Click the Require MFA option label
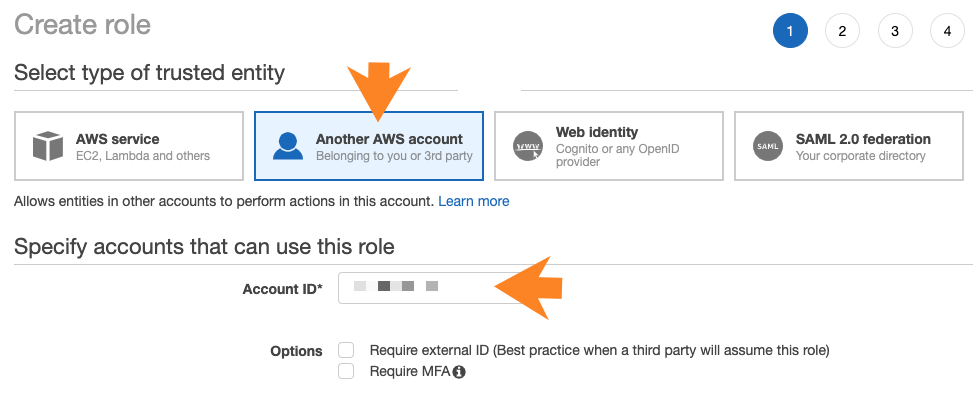This screenshot has height=405, width=973. (409, 372)
